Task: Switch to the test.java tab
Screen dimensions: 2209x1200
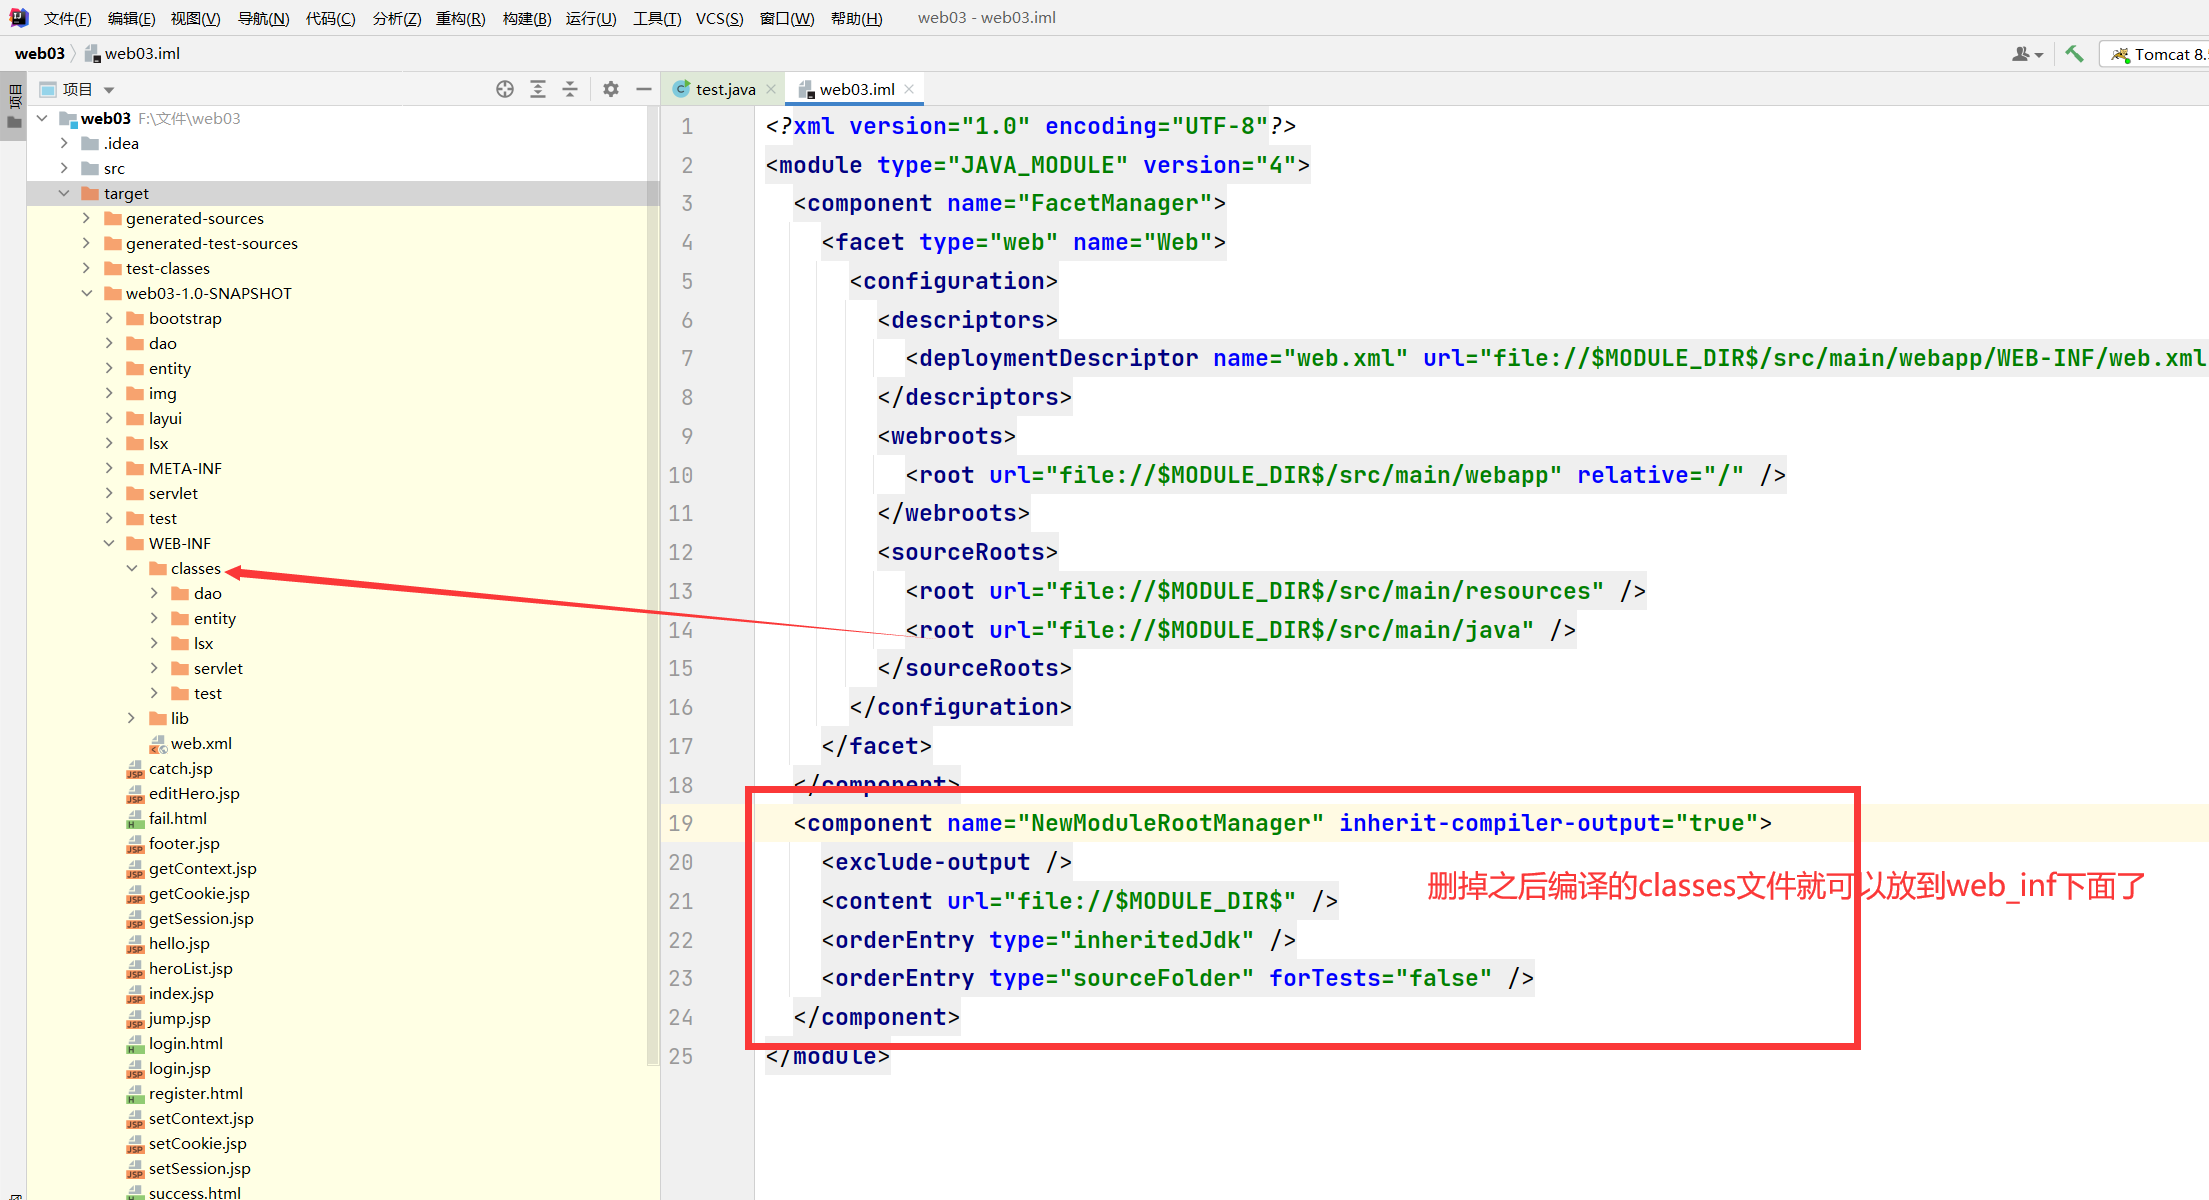Action: (x=724, y=89)
